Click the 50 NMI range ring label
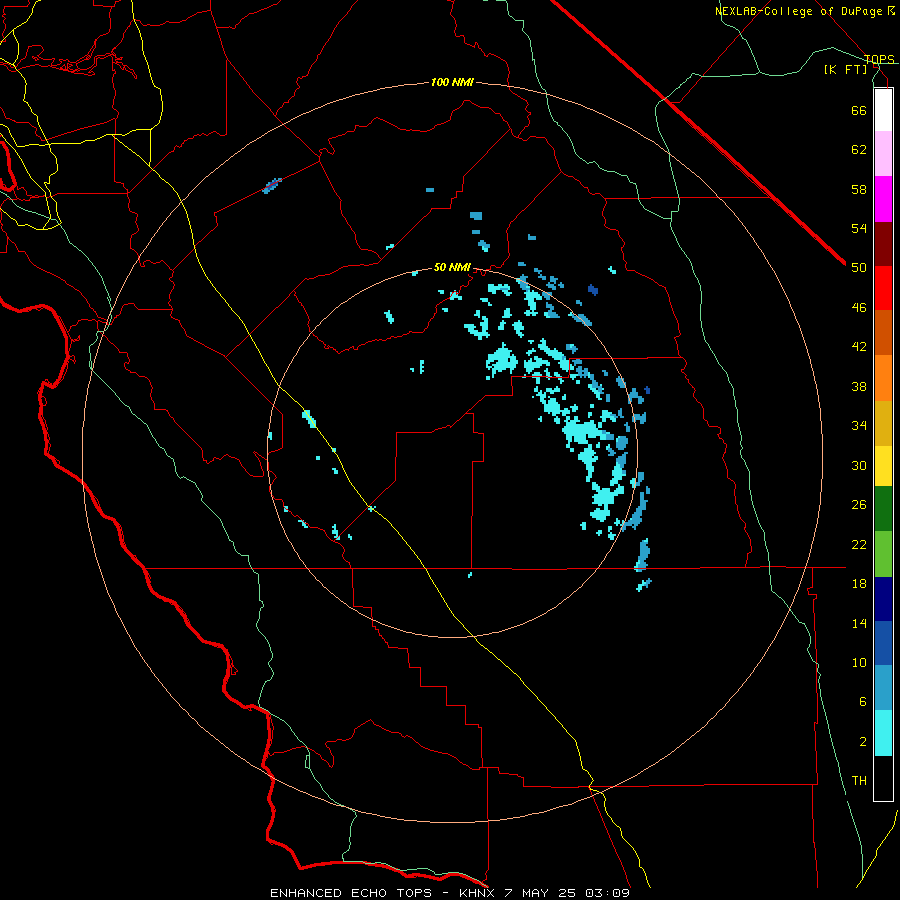900x900 pixels. 452,267
